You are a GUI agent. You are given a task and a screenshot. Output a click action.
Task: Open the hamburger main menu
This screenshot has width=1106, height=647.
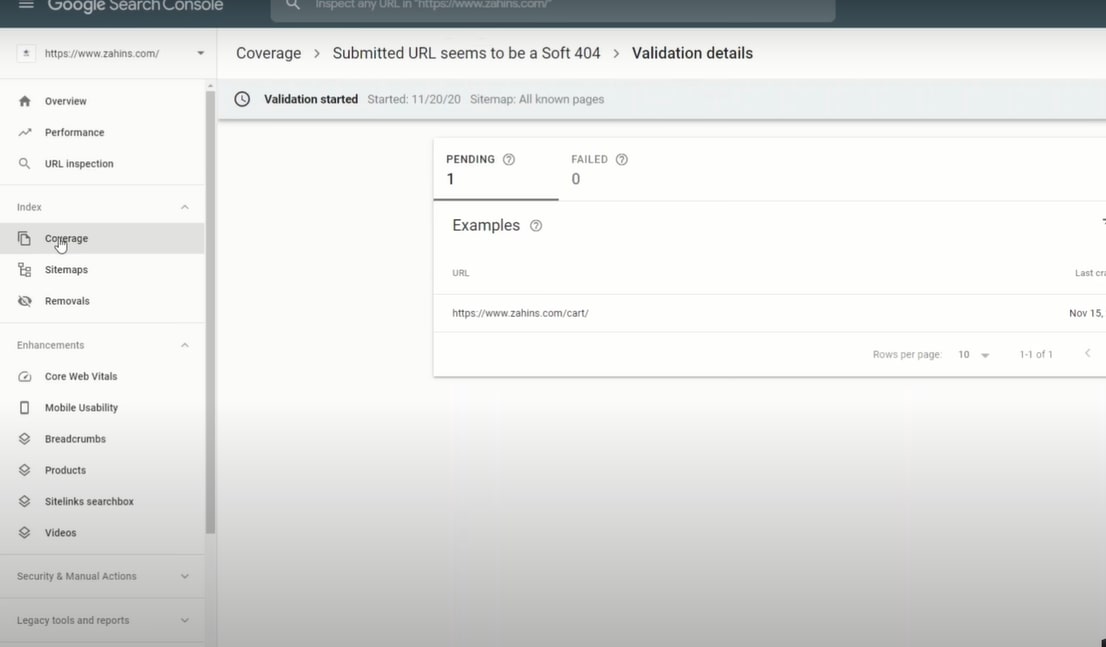(26, 6)
